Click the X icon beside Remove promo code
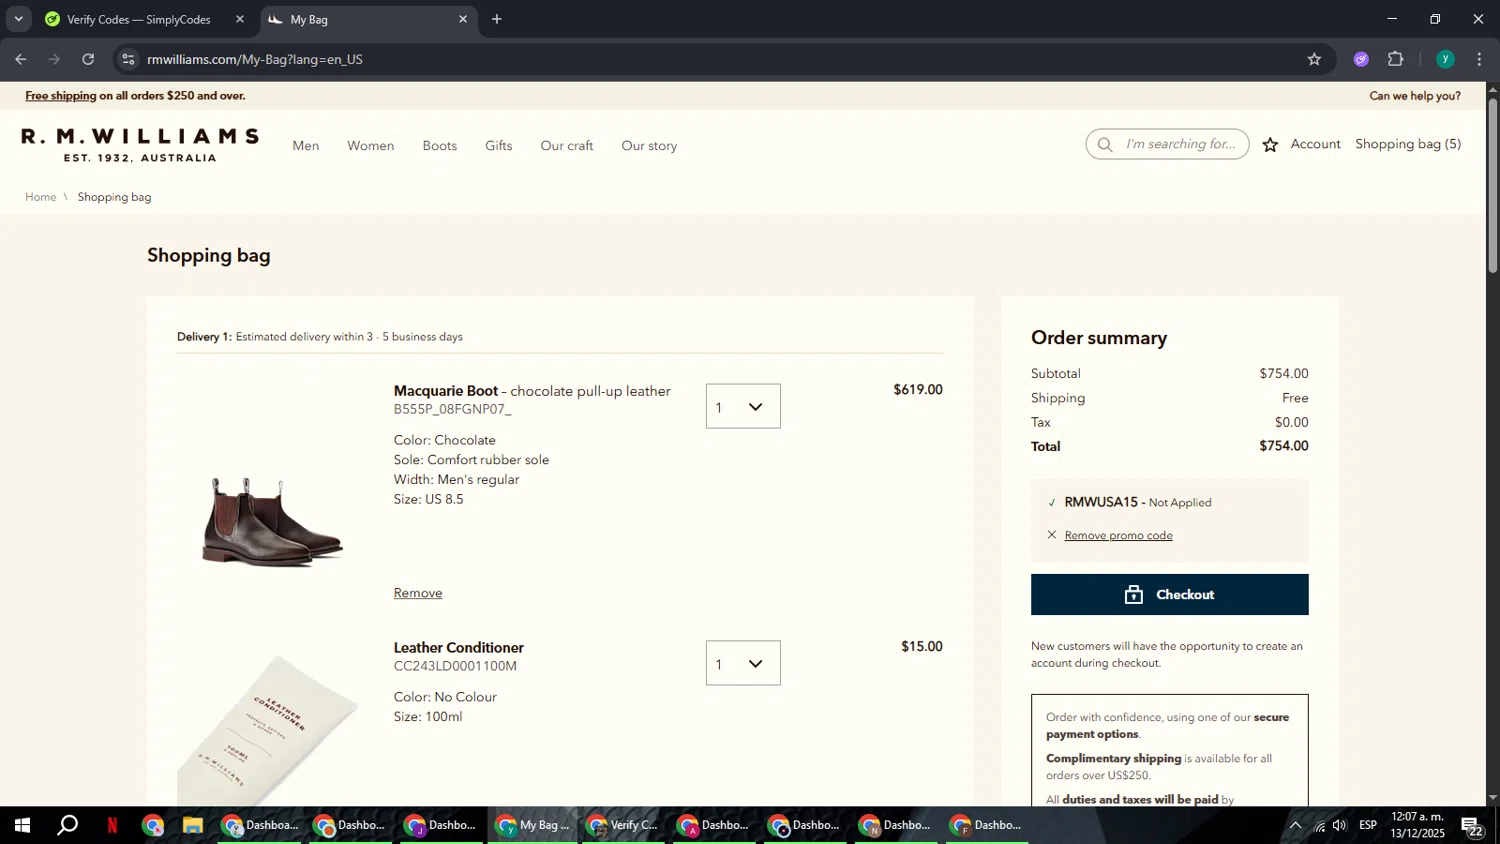1500x844 pixels. pyautogui.click(x=1051, y=535)
